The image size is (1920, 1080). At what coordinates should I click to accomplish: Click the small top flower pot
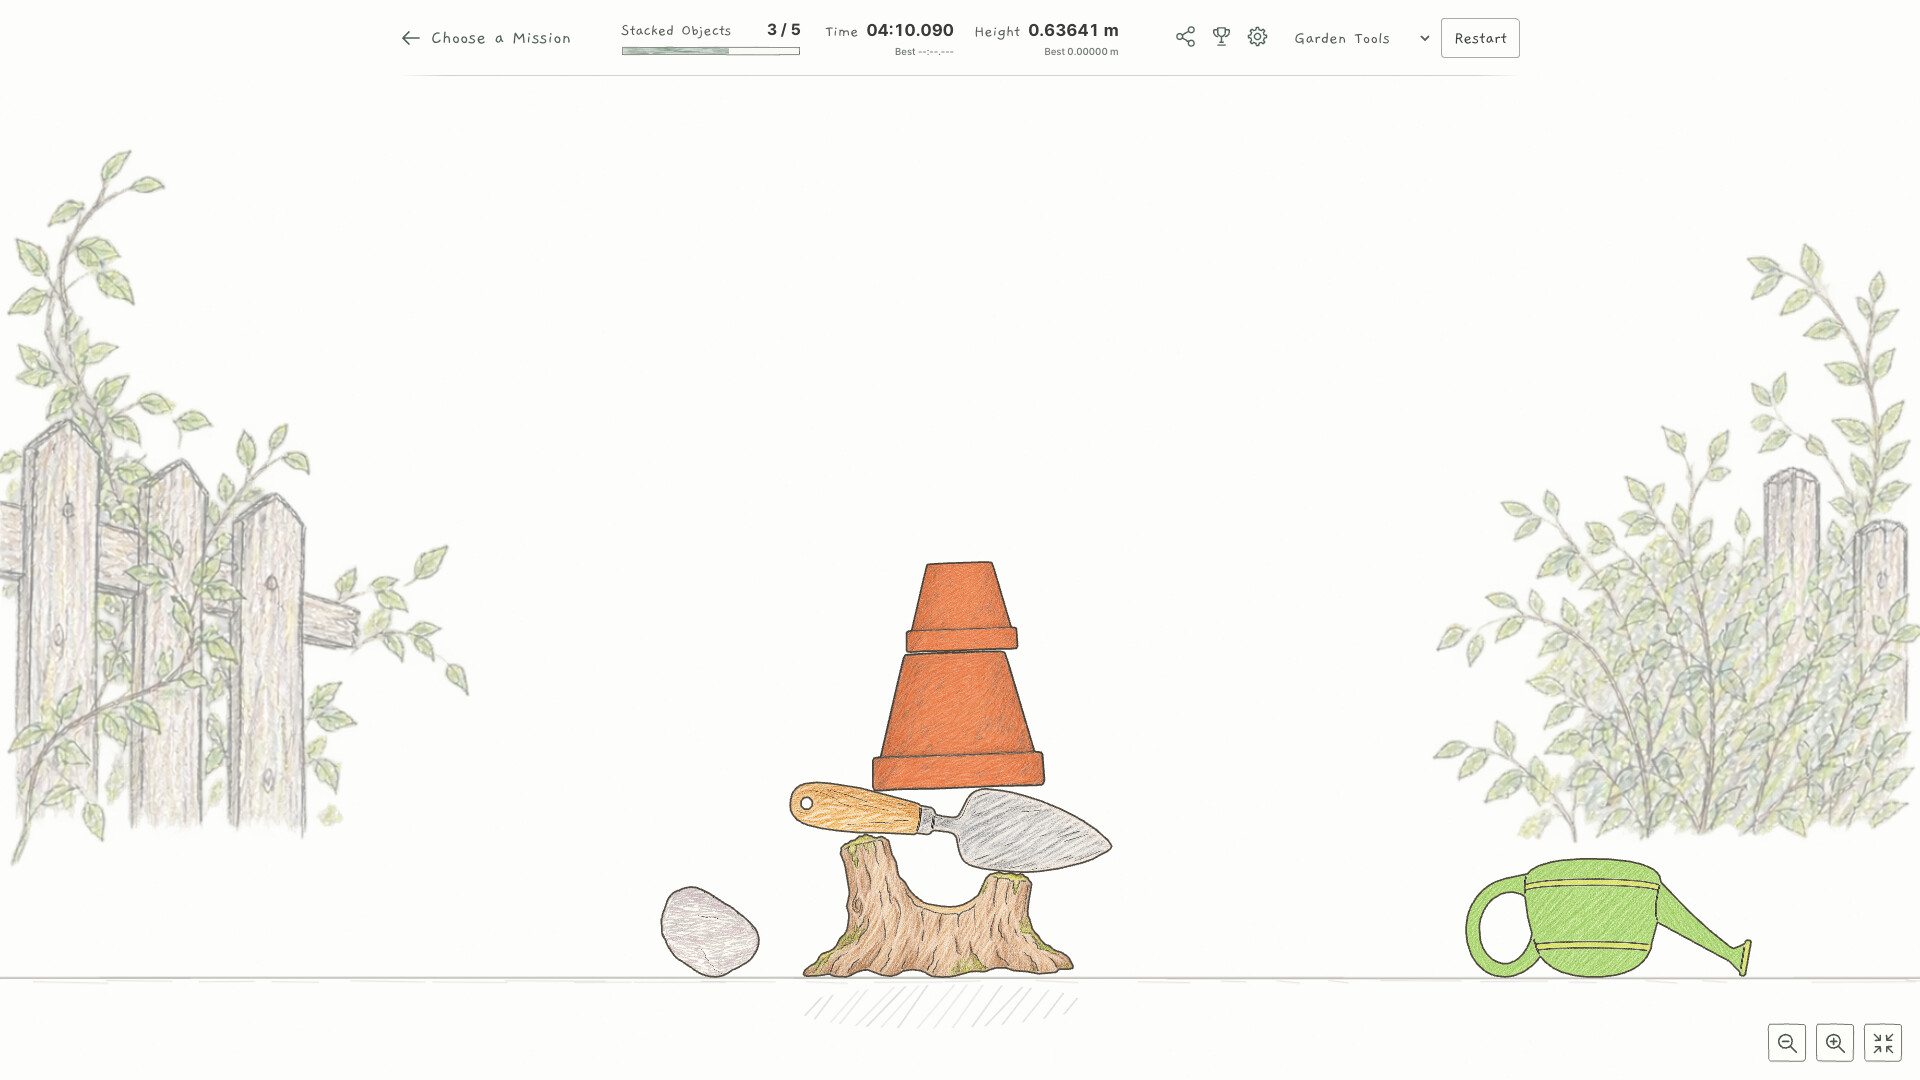click(961, 607)
